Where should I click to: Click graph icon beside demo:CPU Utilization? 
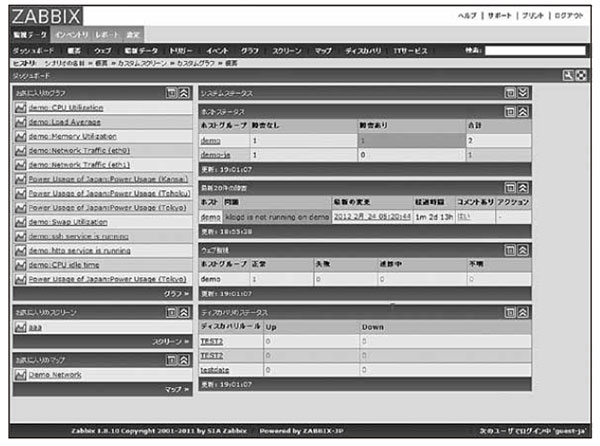pos(20,108)
